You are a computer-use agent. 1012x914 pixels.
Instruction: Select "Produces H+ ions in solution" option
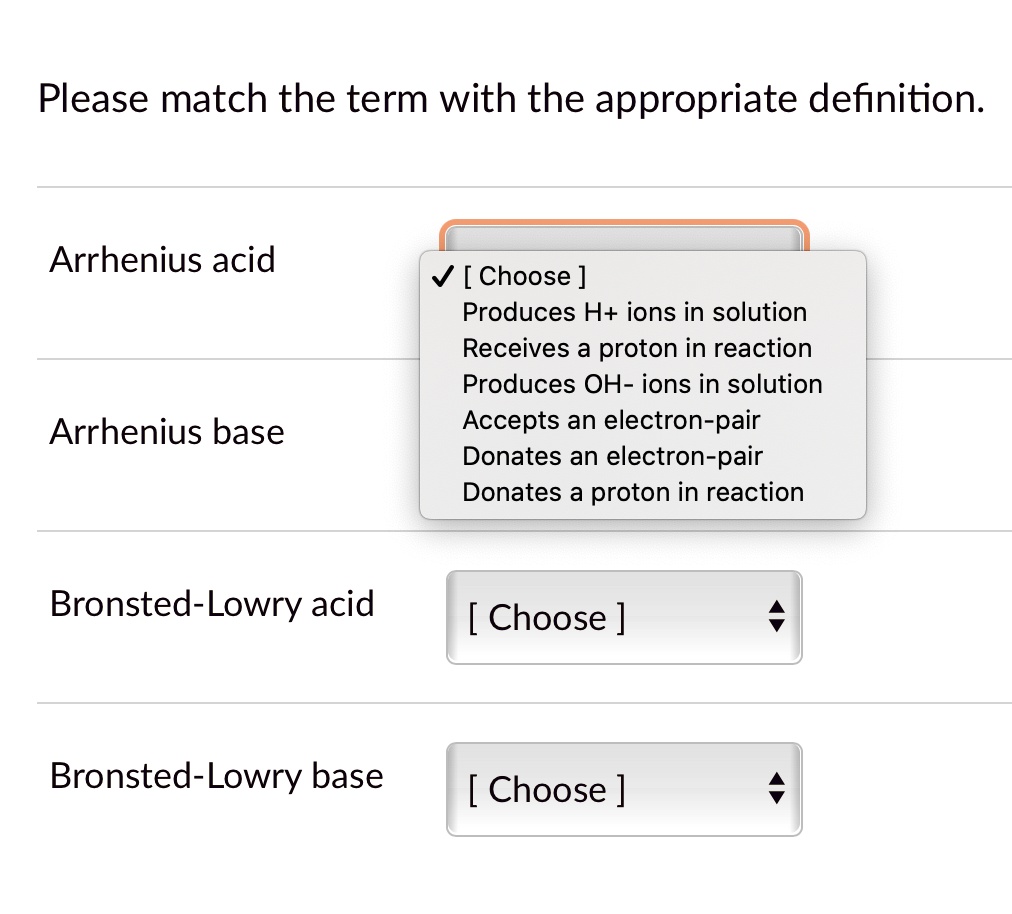pos(634,312)
